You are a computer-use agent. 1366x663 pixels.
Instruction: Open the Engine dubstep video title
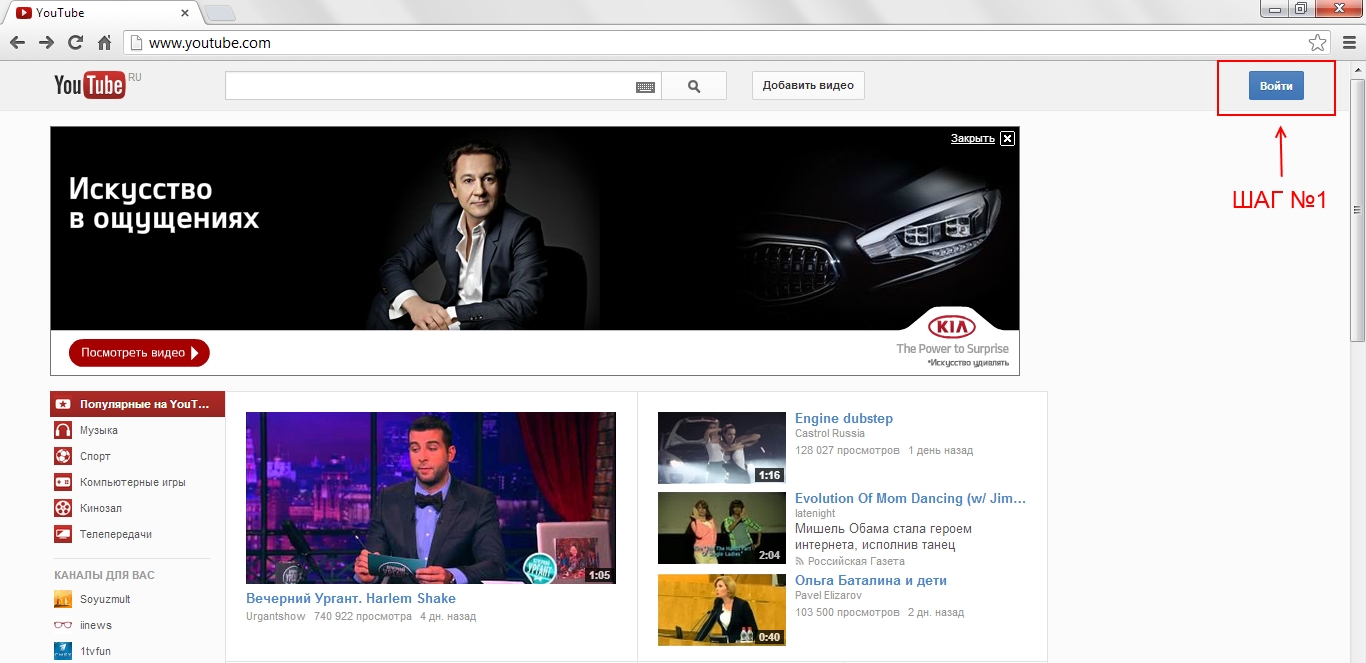tap(844, 418)
